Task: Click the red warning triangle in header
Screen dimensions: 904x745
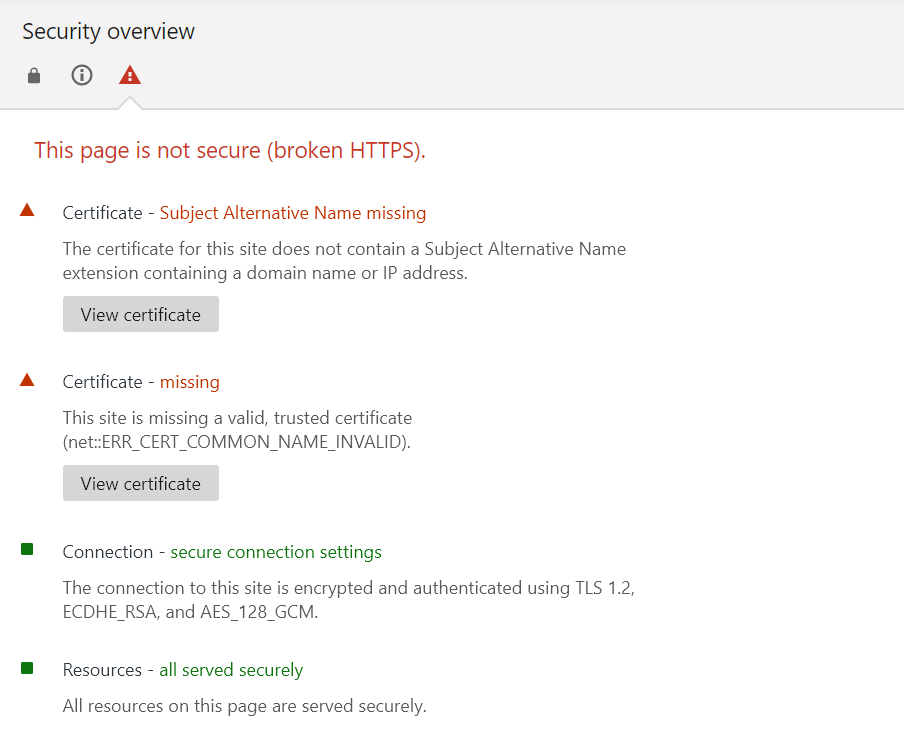Action: coord(130,75)
